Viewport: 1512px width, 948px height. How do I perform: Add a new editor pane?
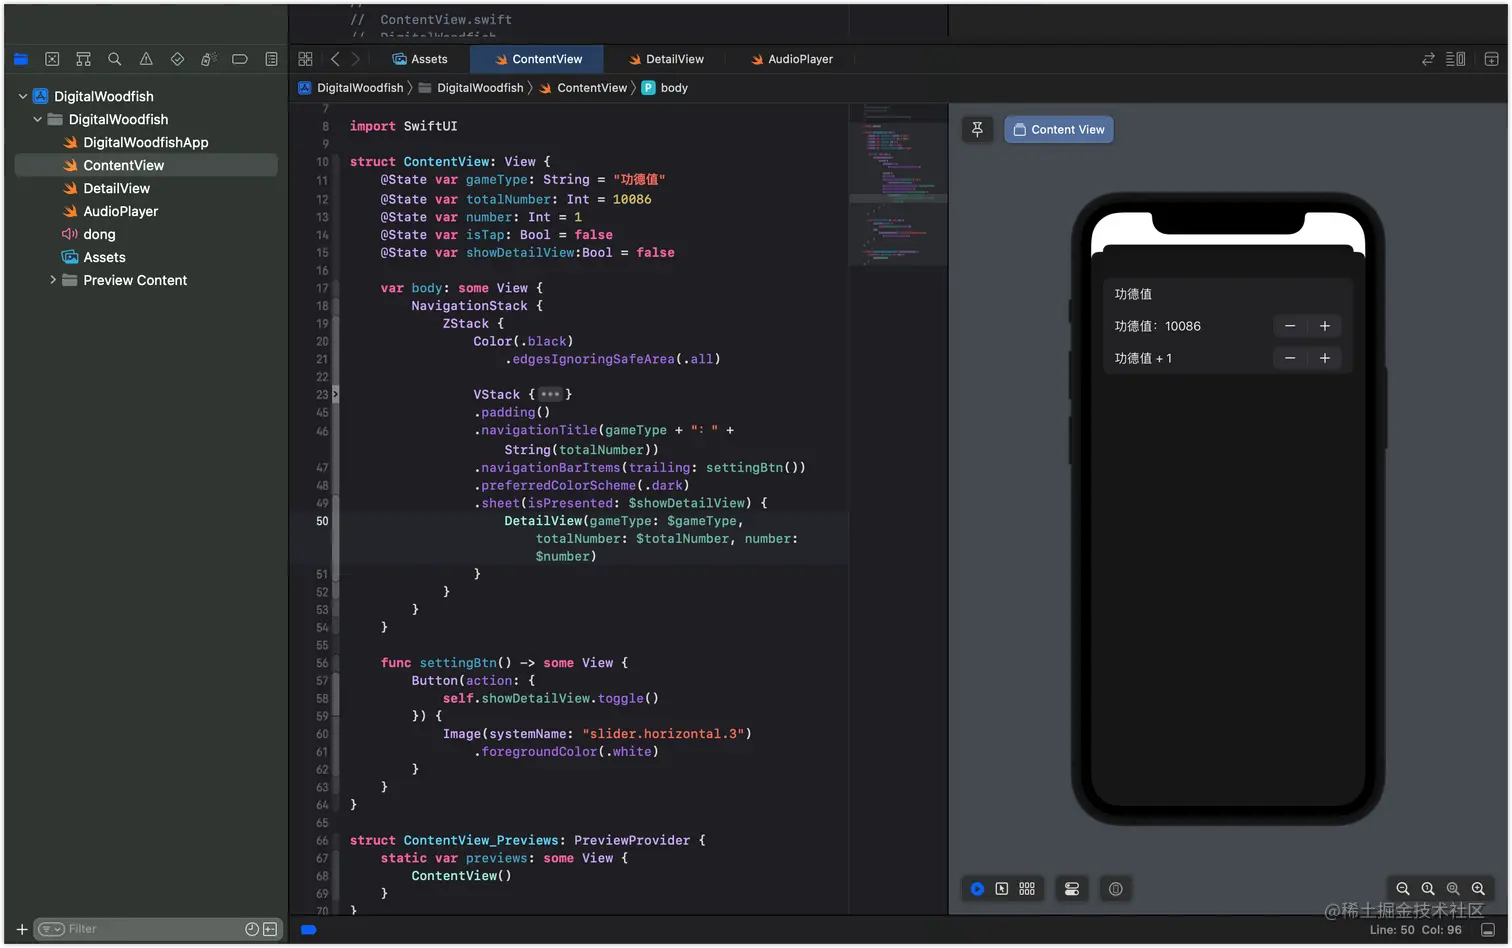[1491, 59]
